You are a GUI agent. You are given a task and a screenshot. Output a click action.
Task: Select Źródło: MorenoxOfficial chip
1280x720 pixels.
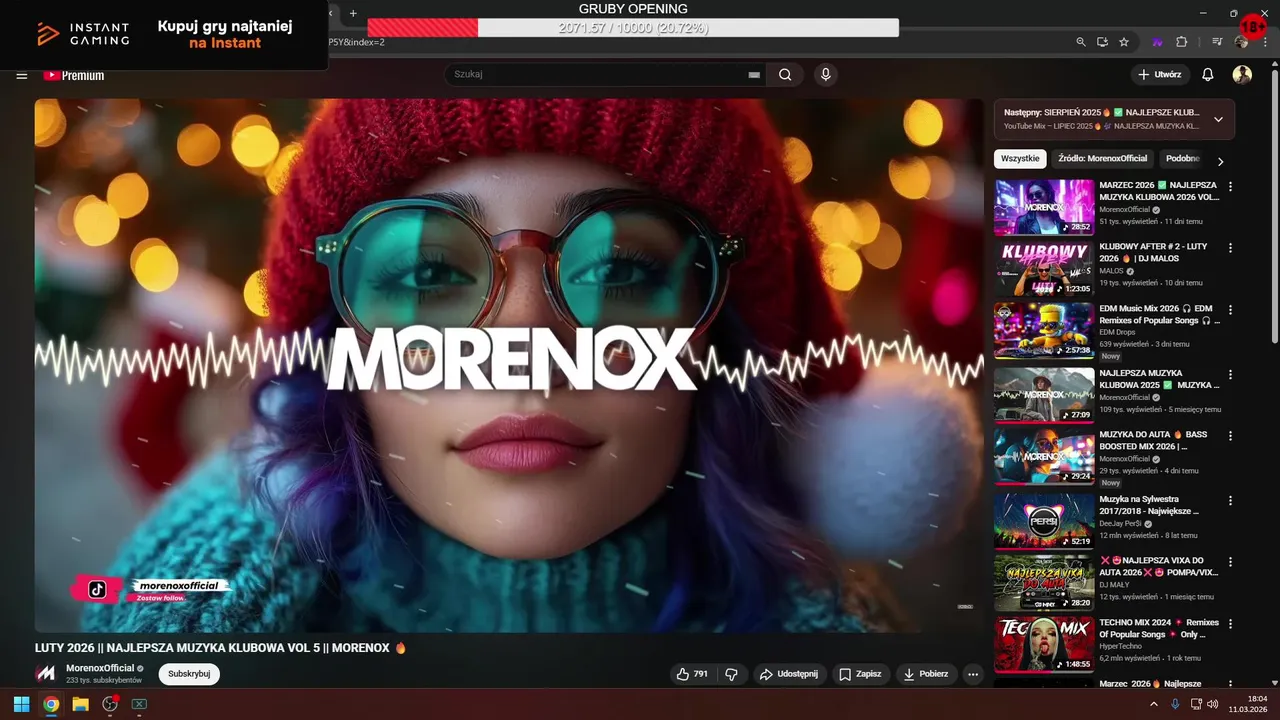click(1103, 158)
